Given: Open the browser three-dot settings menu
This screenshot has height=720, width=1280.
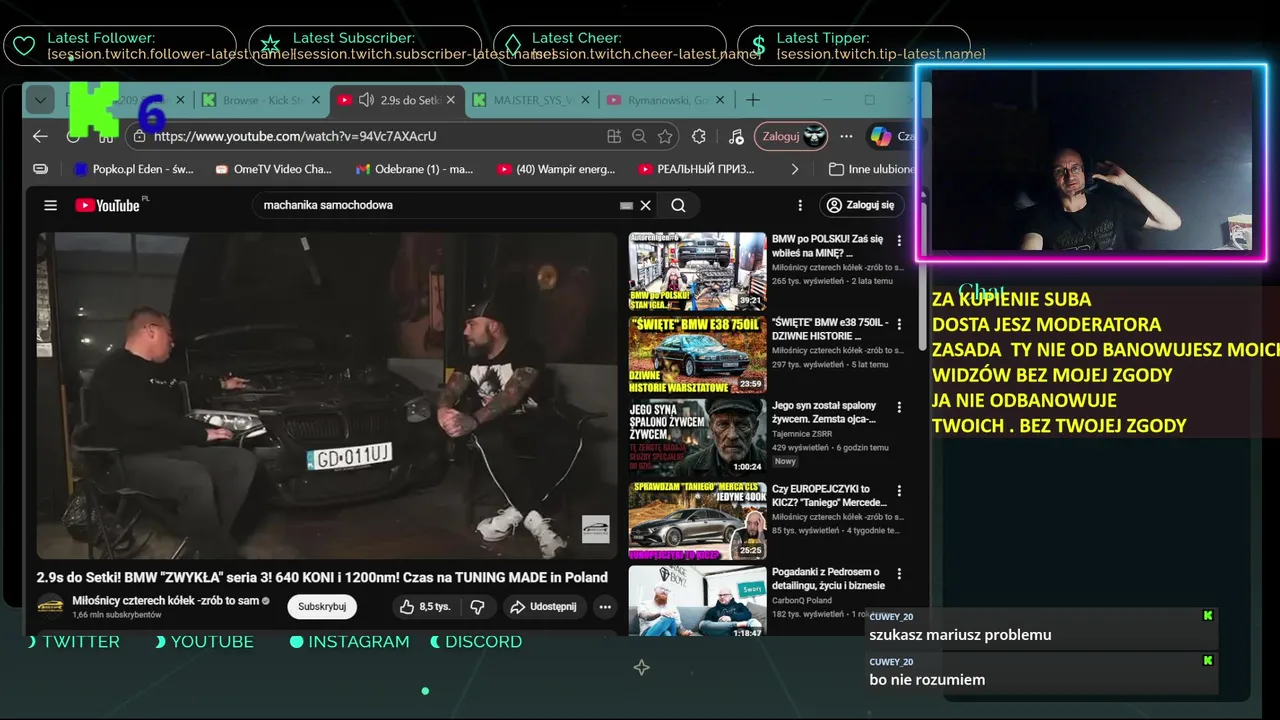Looking at the screenshot, I should pos(847,136).
